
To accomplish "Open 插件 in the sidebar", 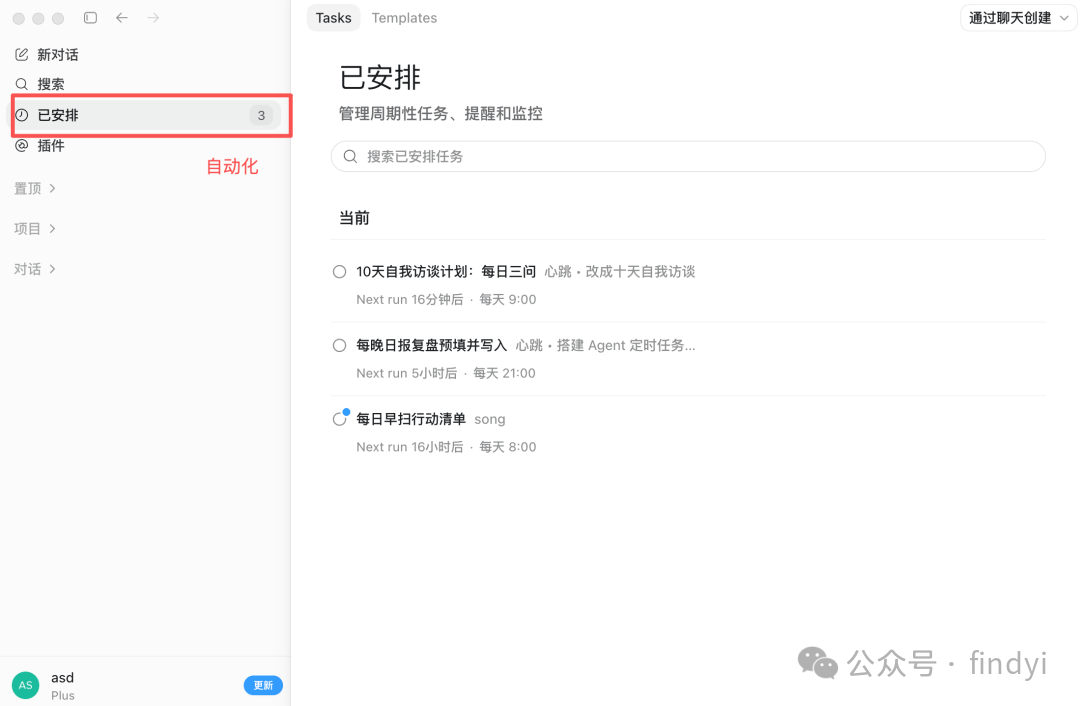I will pyautogui.click(x=51, y=145).
